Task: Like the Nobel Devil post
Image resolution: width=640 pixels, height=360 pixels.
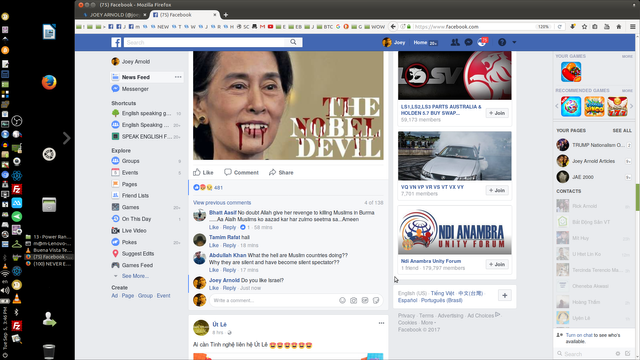Action: coord(203,172)
